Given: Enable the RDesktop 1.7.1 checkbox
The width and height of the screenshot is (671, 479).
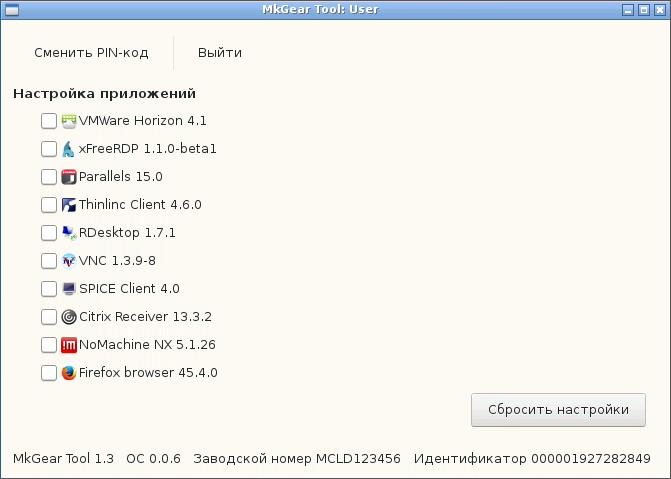Looking at the screenshot, I should pos(49,233).
